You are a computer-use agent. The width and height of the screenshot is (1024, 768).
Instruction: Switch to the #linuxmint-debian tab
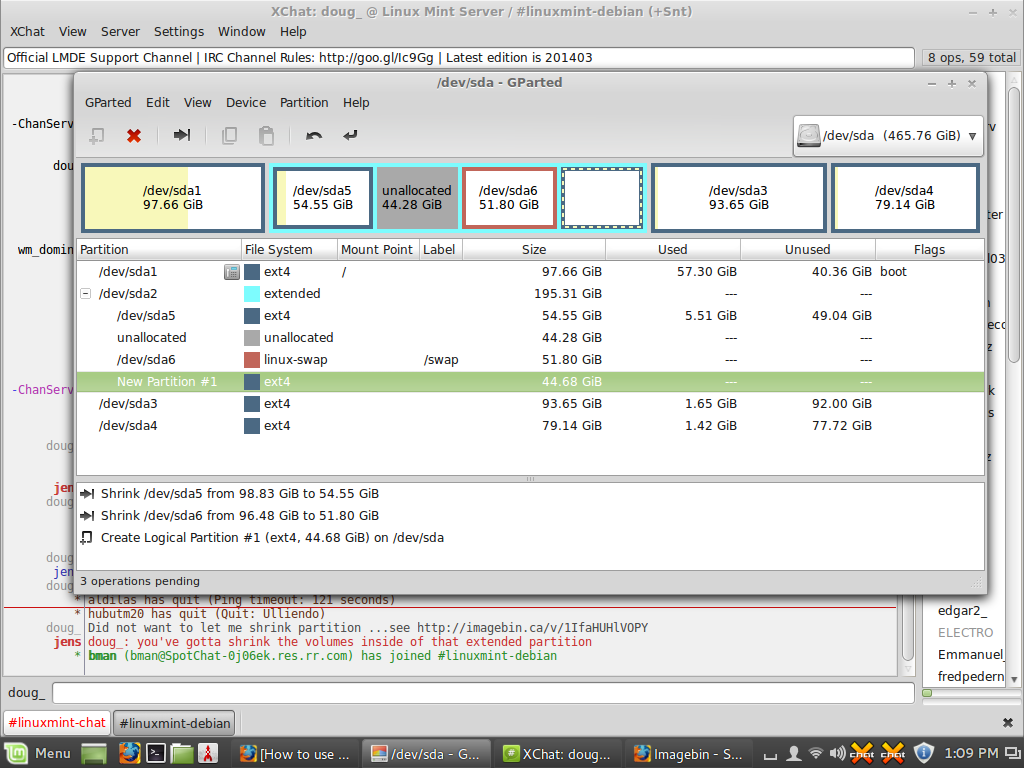pyautogui.click(x=174, y=723)
